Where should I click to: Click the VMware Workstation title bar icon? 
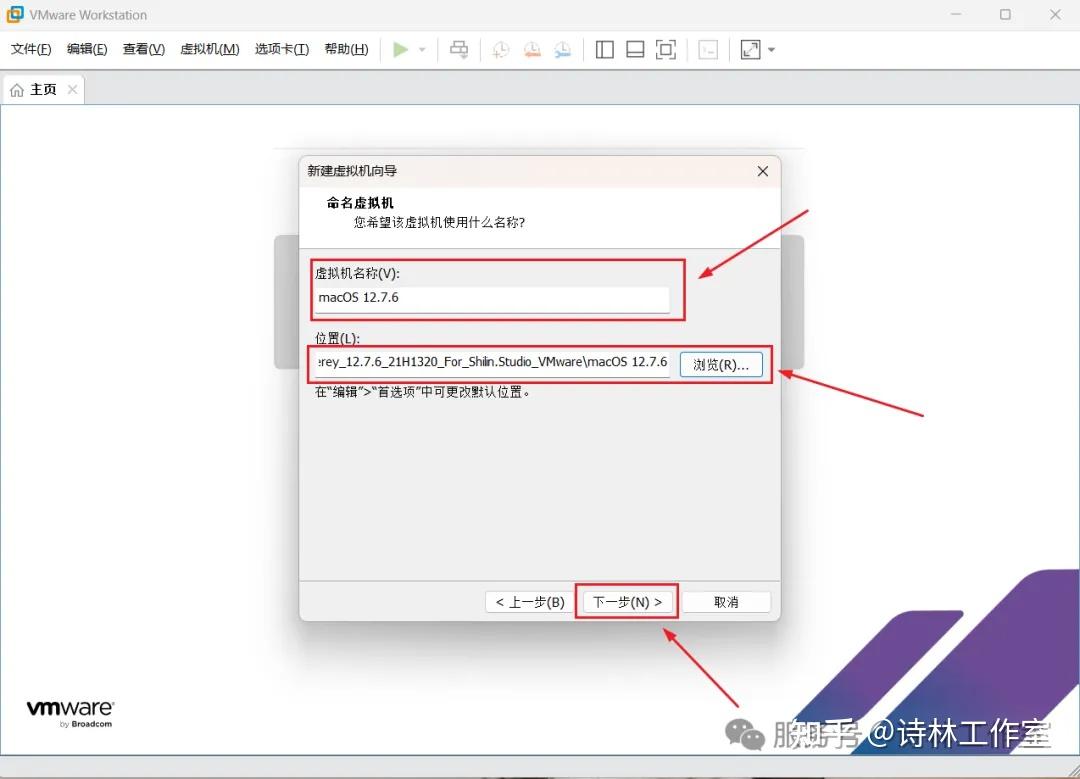[x=14, y=14]
